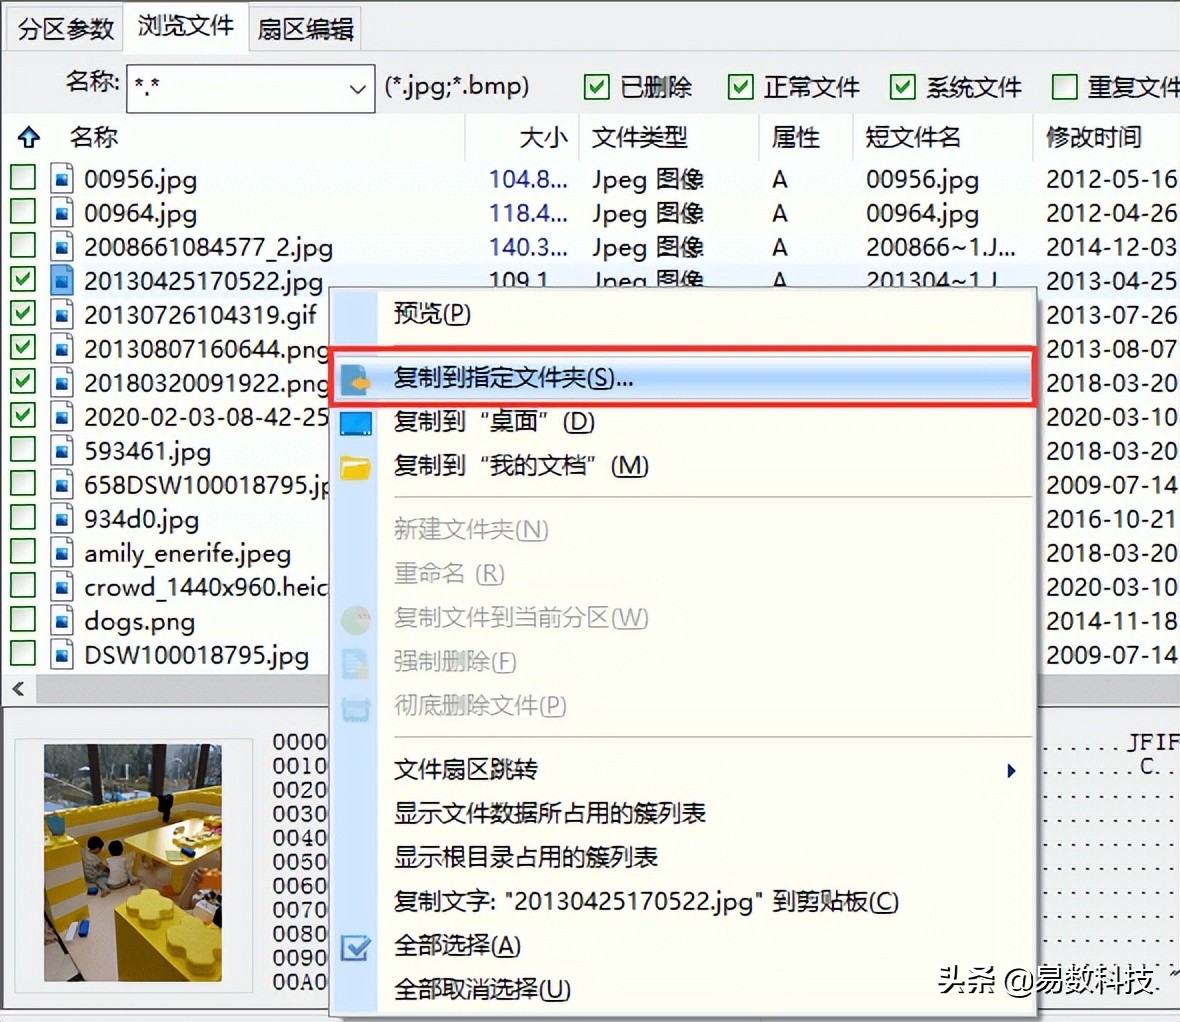Click the 大小 column header to sort
This screenshot has width=1180, height=1022.
click(543, 137)
